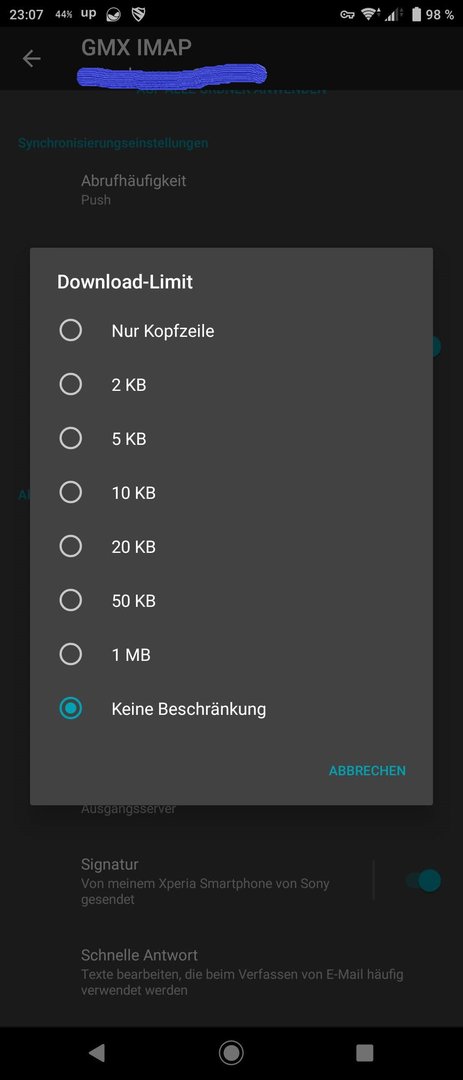Tap the VPN key icon in status bar
463x1080 pixels.
[347, 14]
